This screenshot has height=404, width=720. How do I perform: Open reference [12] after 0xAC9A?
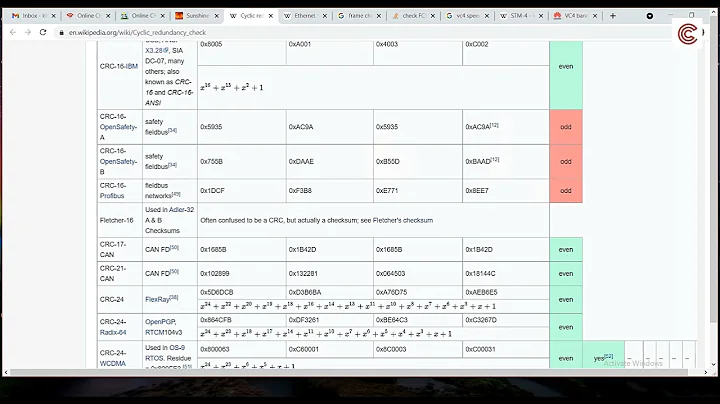(x=495, y=125)
